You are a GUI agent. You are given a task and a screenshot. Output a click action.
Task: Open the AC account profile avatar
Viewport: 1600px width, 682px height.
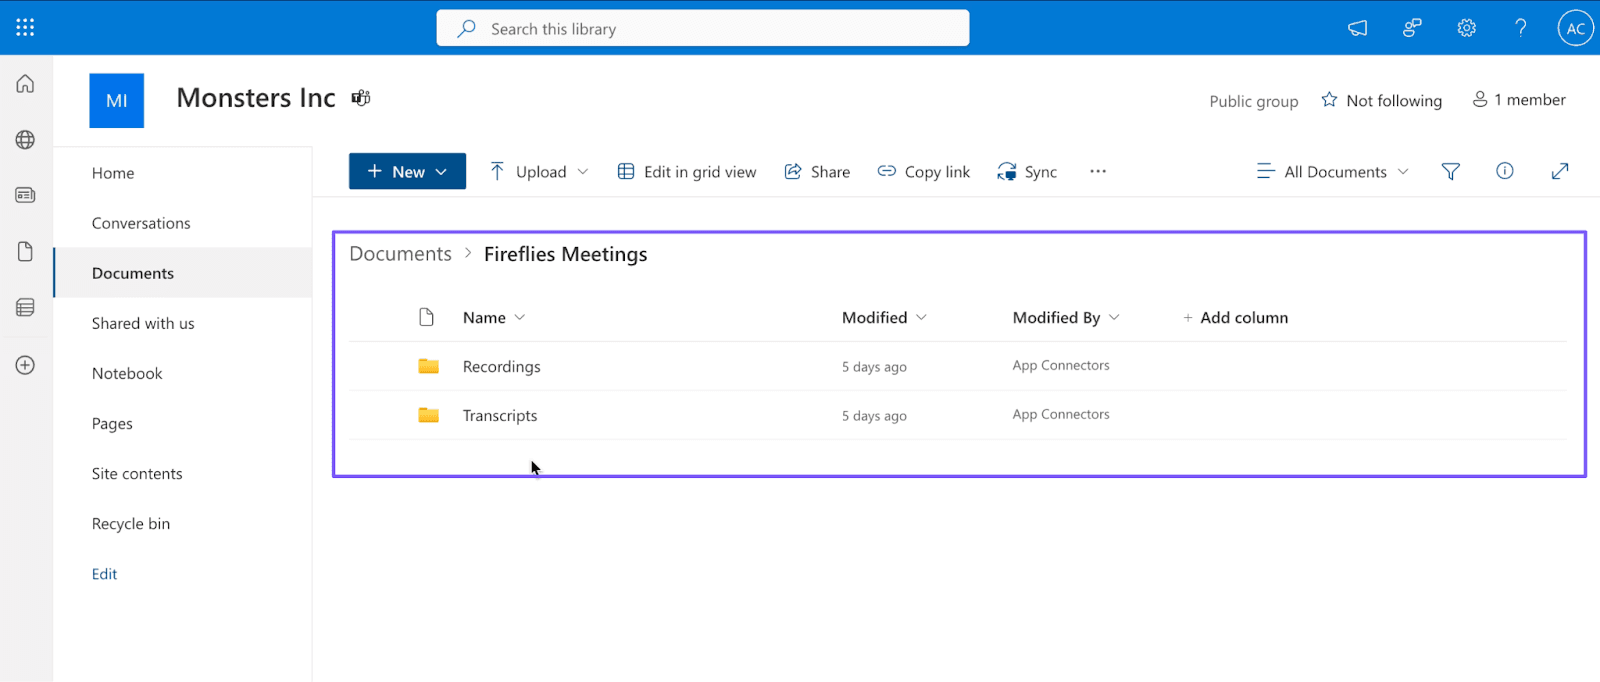(1575, 28)
